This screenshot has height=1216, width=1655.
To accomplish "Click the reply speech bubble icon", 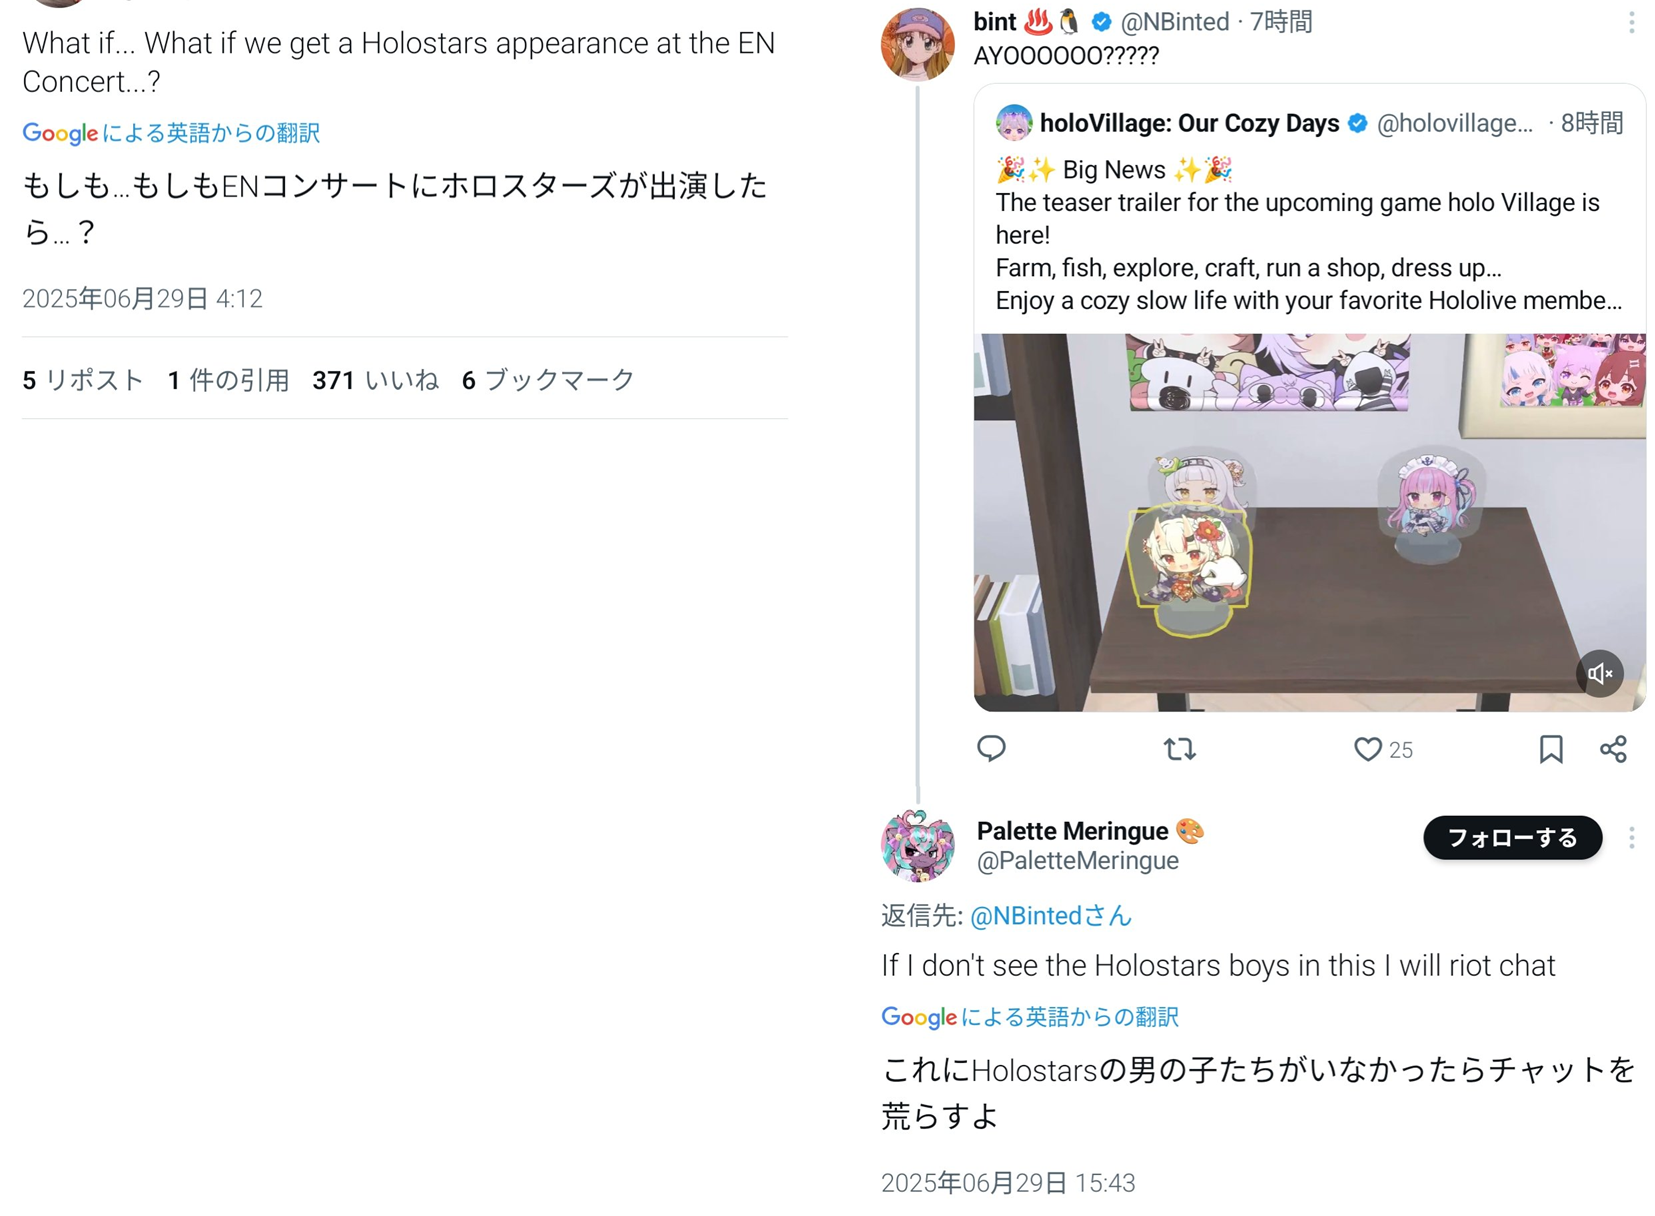I will 991,749.
